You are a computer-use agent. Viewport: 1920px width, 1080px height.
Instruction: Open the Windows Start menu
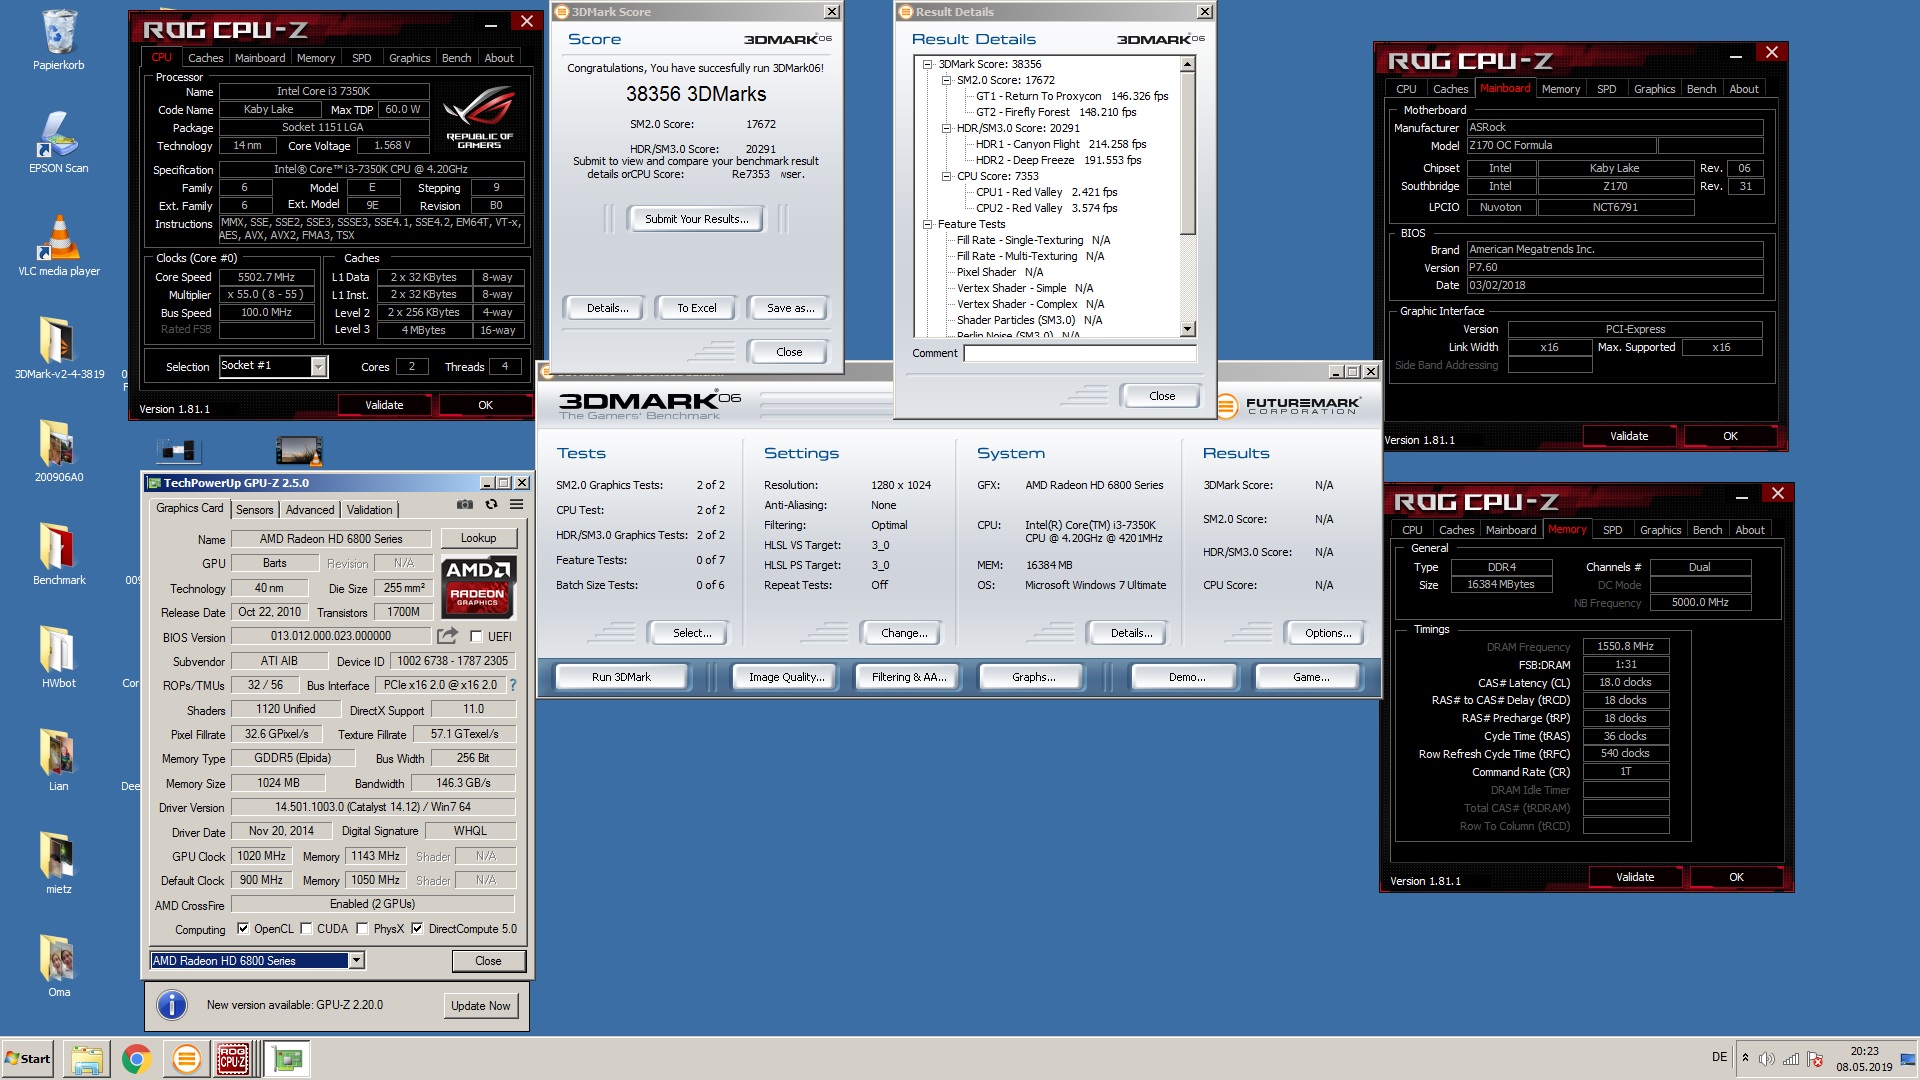click(x=28, y=1059)
